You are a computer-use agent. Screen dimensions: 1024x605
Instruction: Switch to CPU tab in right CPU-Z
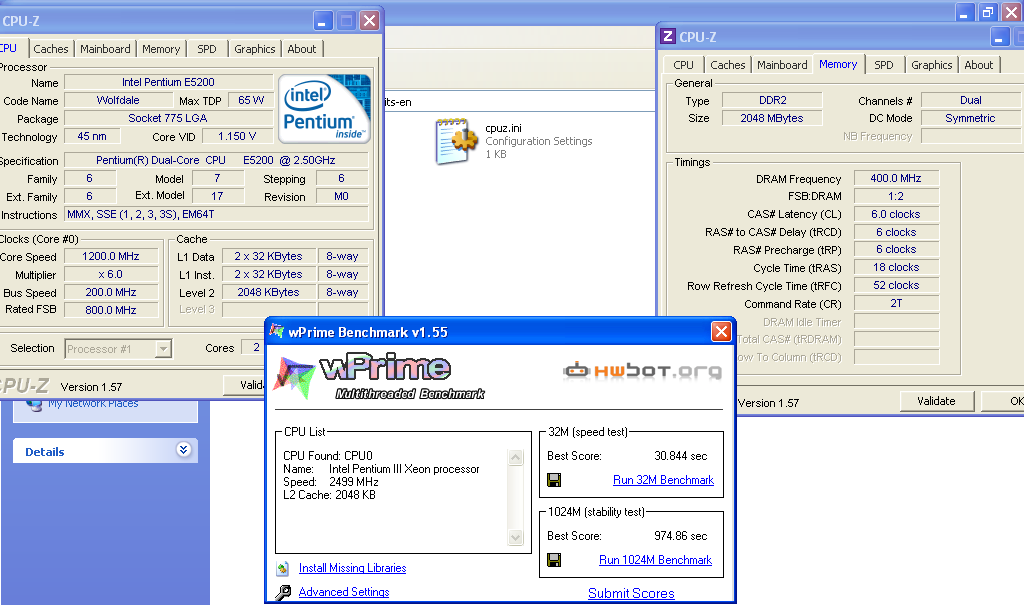(683, 65)
